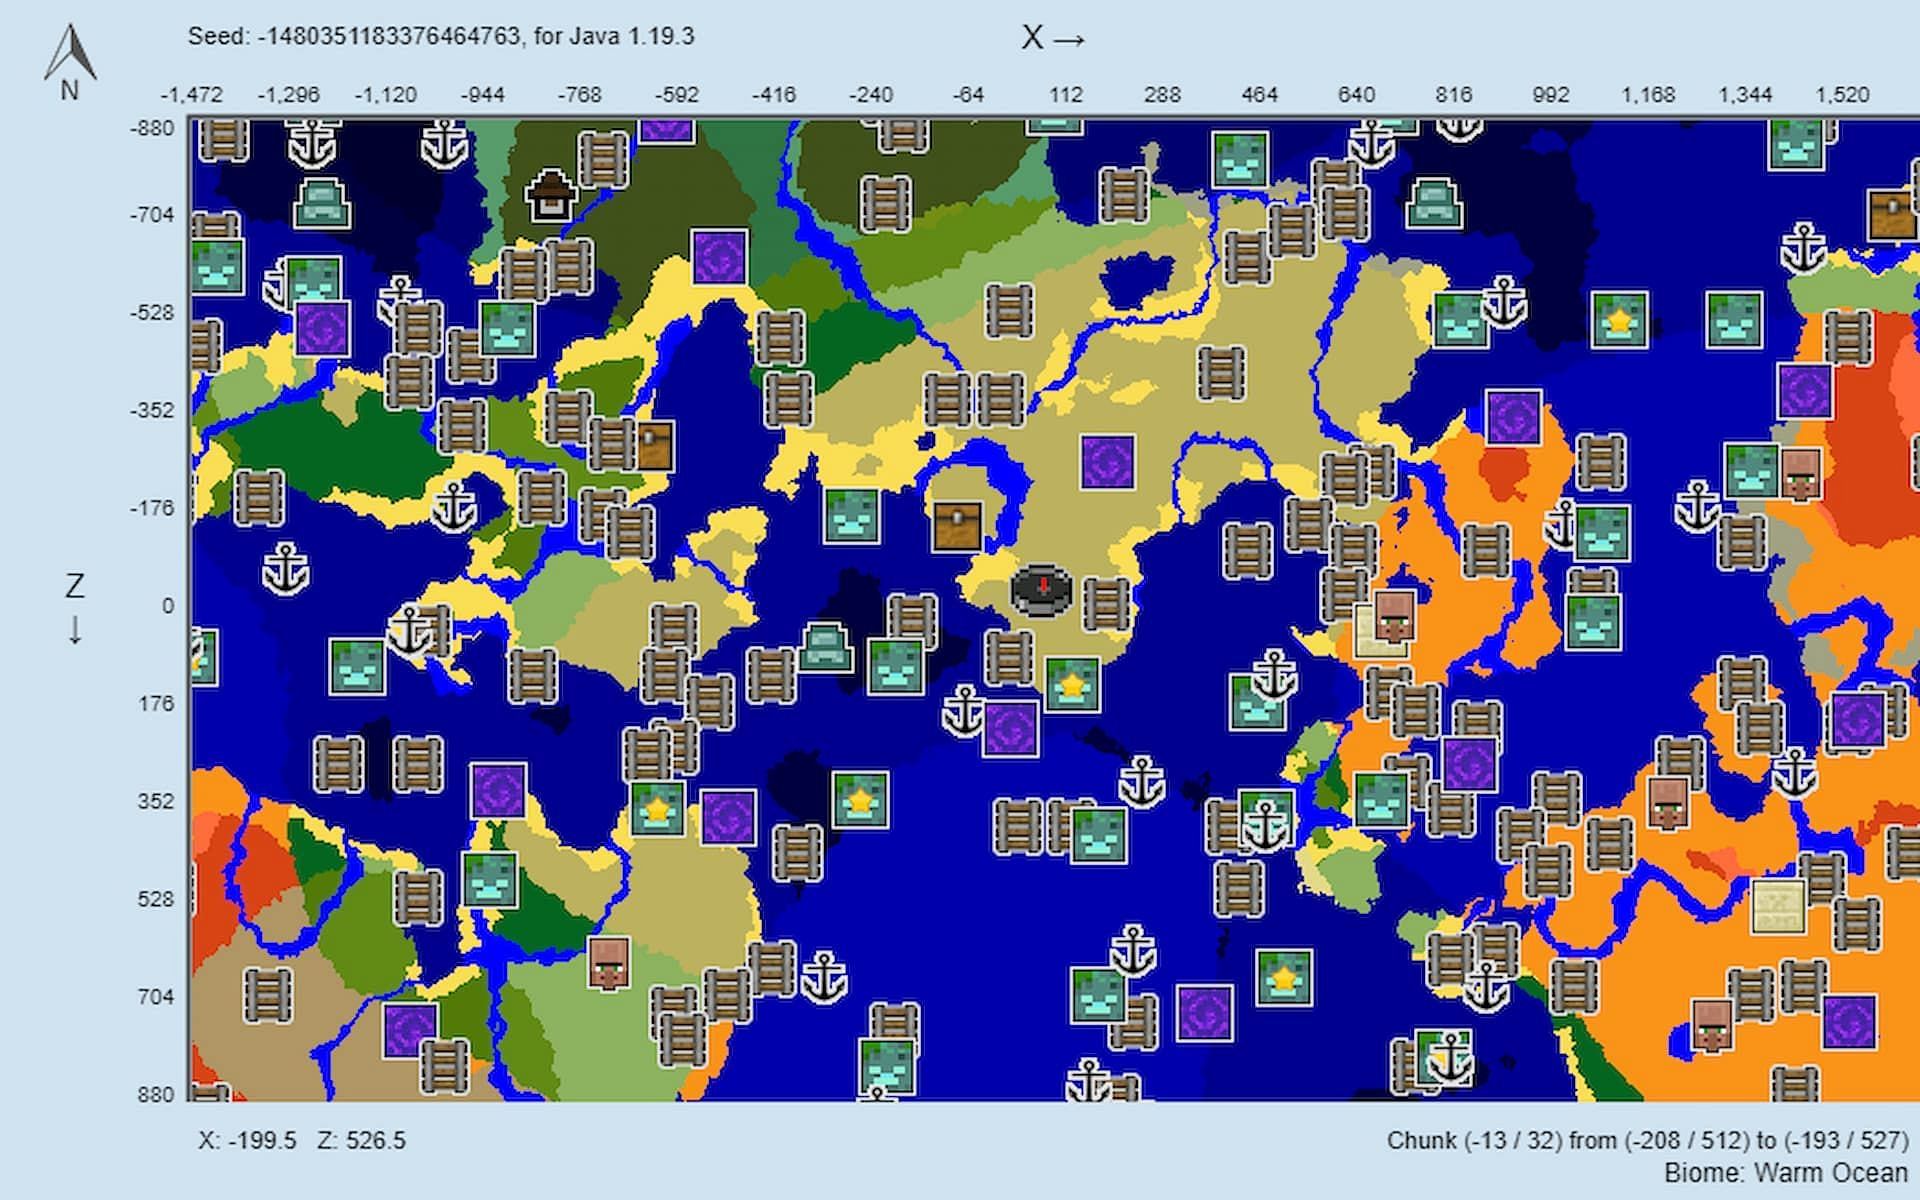
Task: Select the ocean monument southwest of spawn
Action: pos(825,646)
